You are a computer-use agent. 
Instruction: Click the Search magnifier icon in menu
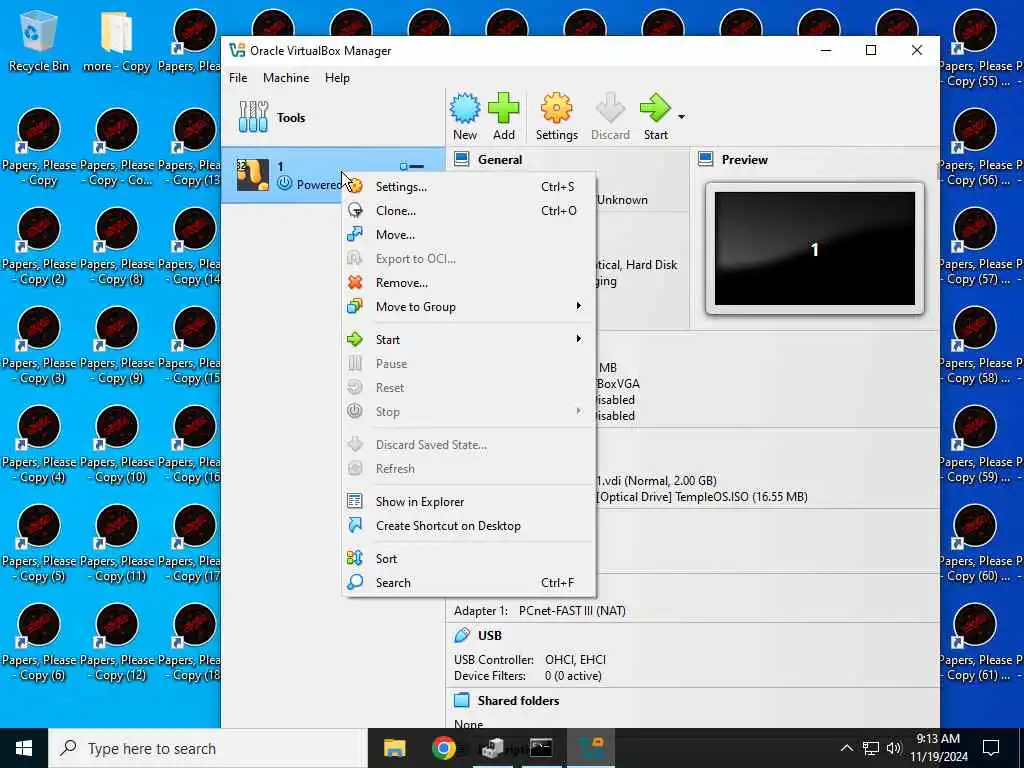coord(355,582)
